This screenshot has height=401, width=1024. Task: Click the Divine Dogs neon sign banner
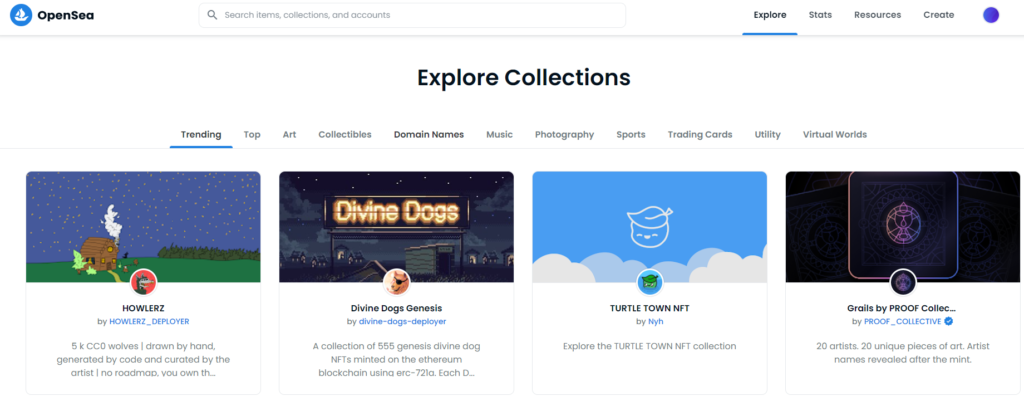point(396,227)
